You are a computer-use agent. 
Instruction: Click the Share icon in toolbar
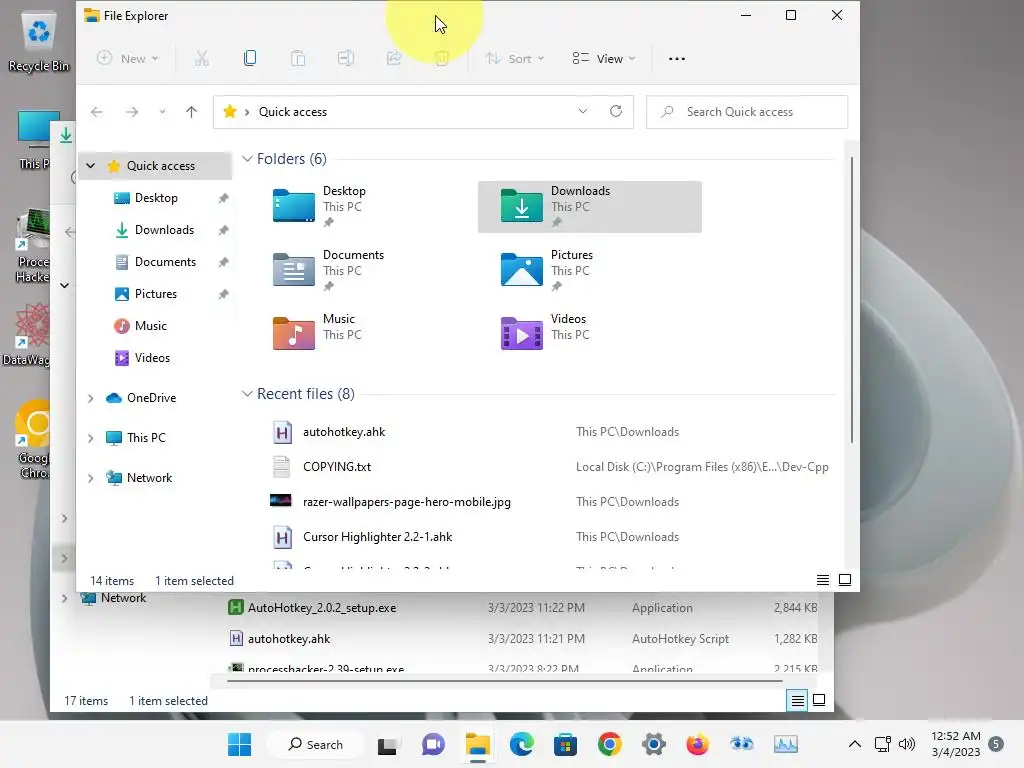click(x=394, y=59)
